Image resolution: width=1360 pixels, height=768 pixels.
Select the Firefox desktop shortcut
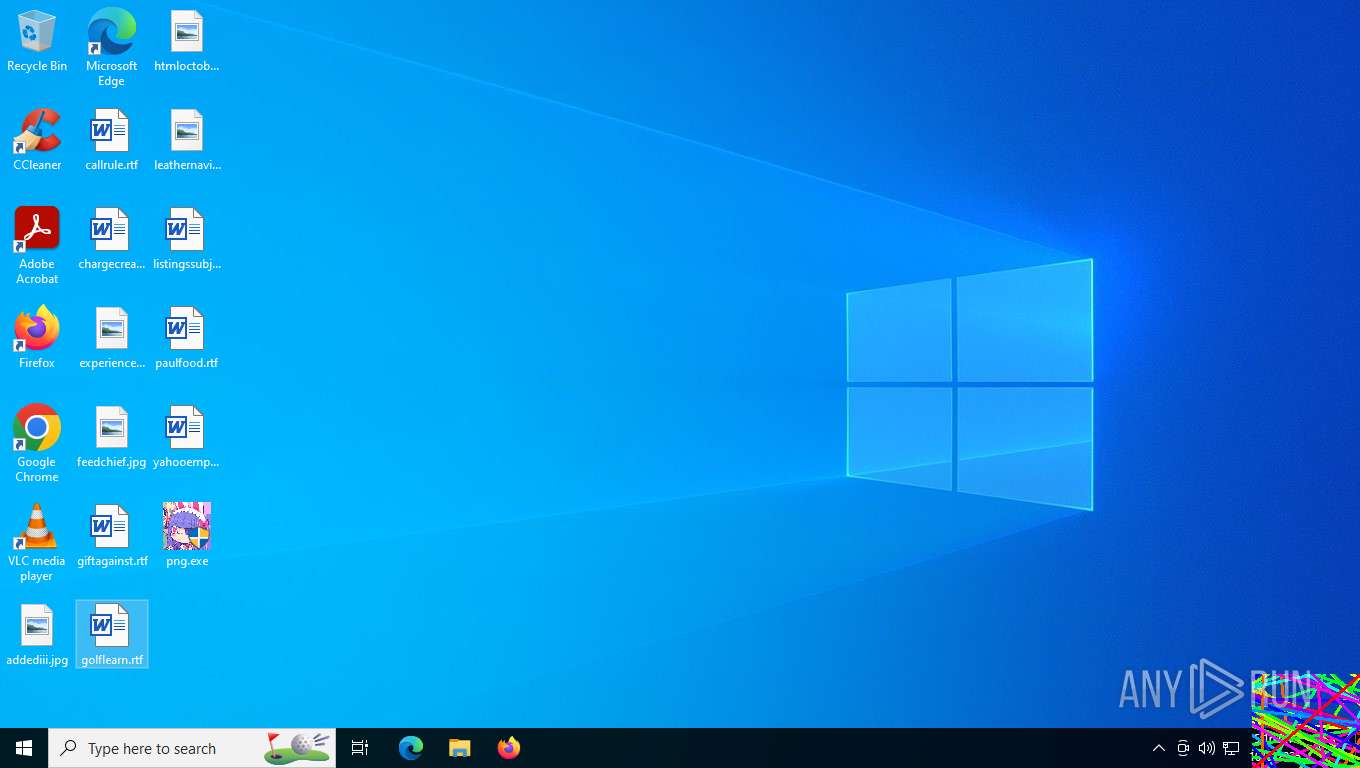[37, 339]
